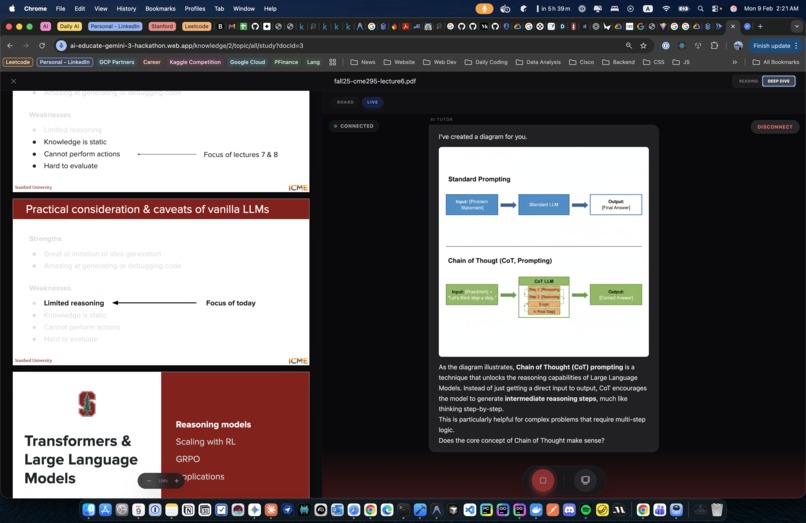The width and height of the screenshot is (806, 523).
Task: Click the Wi-Fi status icon in the menu bar
Action: coord(666,9)
